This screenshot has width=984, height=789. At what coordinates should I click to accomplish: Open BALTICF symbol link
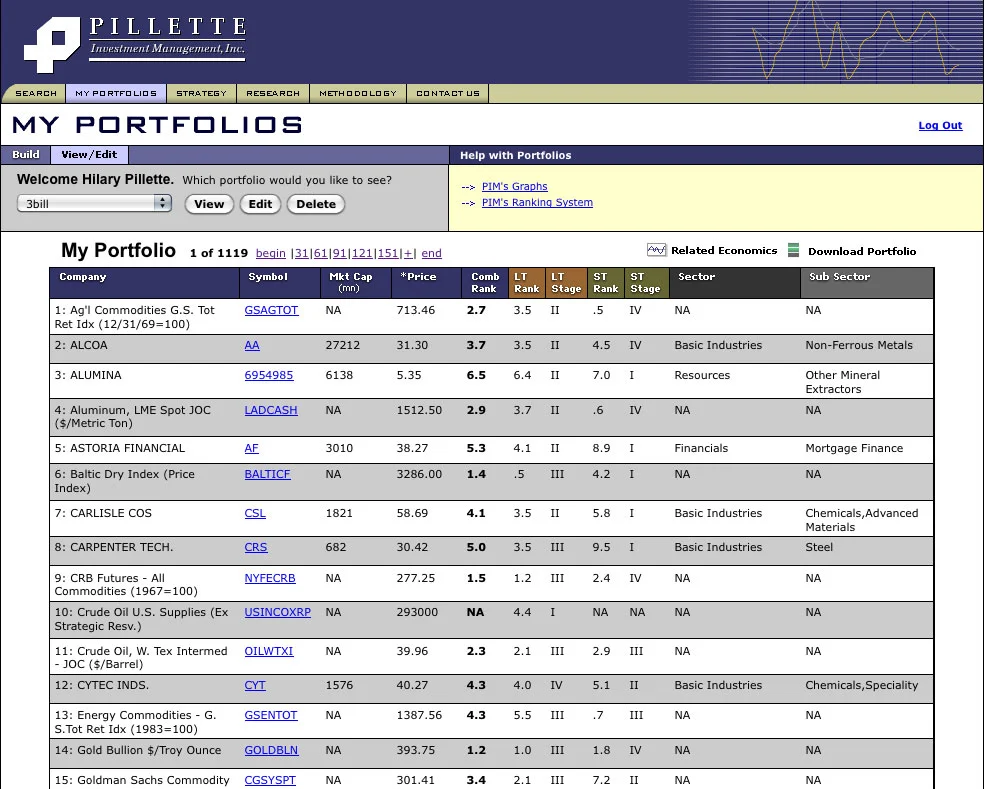pyautogui.click(x=267, y=474)
